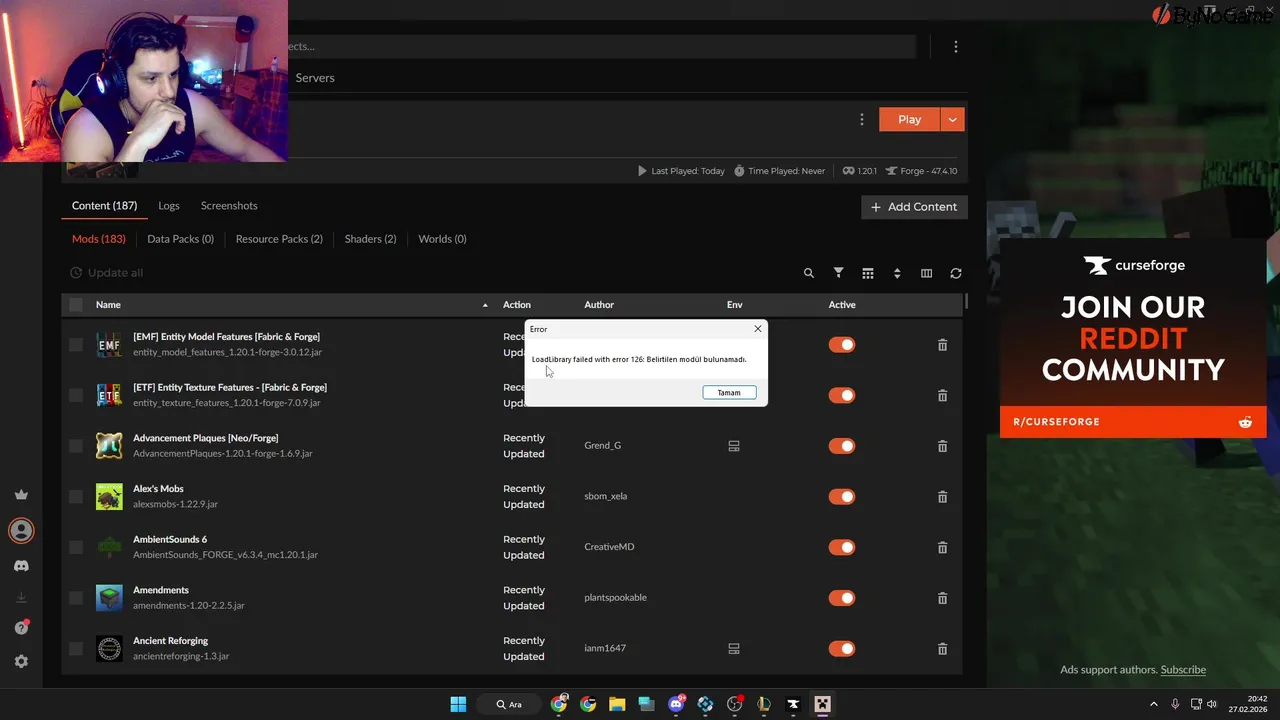Open the three-dot menu left of Play
This screenshot has height=720, width=1280.
[862, 119]
